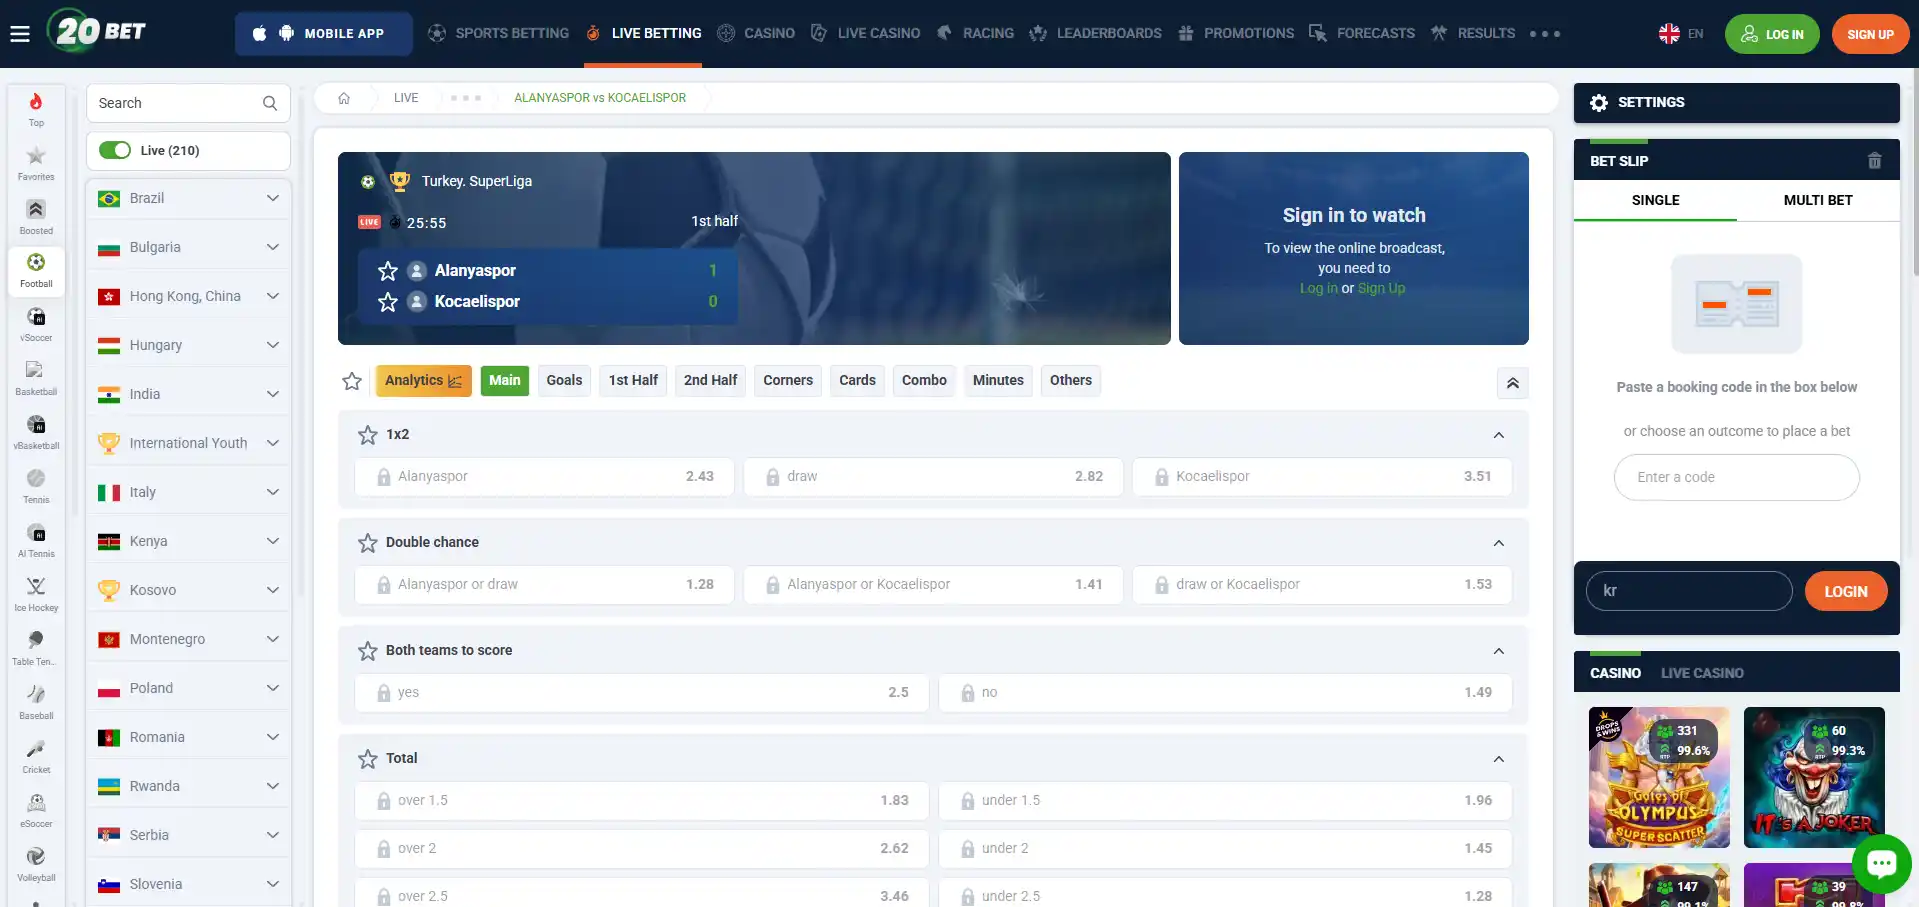Click the 20BET logo
Screen dimensions: 1919x907
point(97,32)
